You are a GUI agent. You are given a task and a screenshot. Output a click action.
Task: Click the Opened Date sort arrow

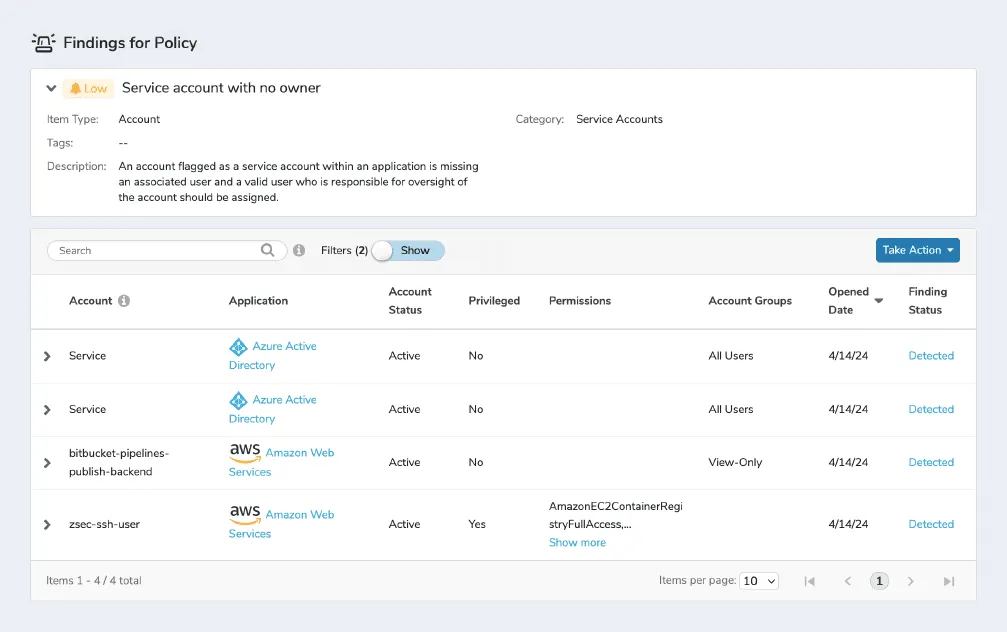[x=879, y=301]
